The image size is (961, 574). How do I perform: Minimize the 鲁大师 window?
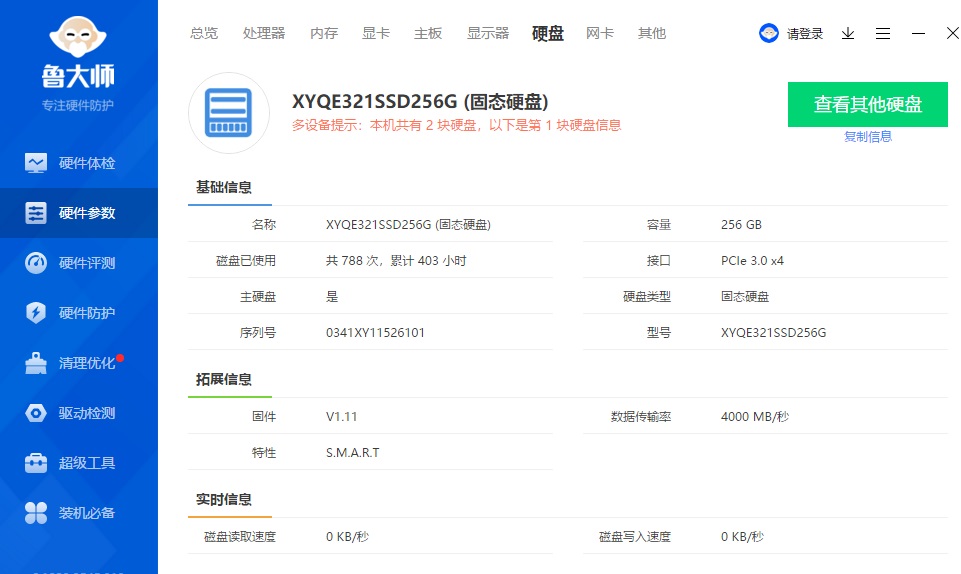918,33
